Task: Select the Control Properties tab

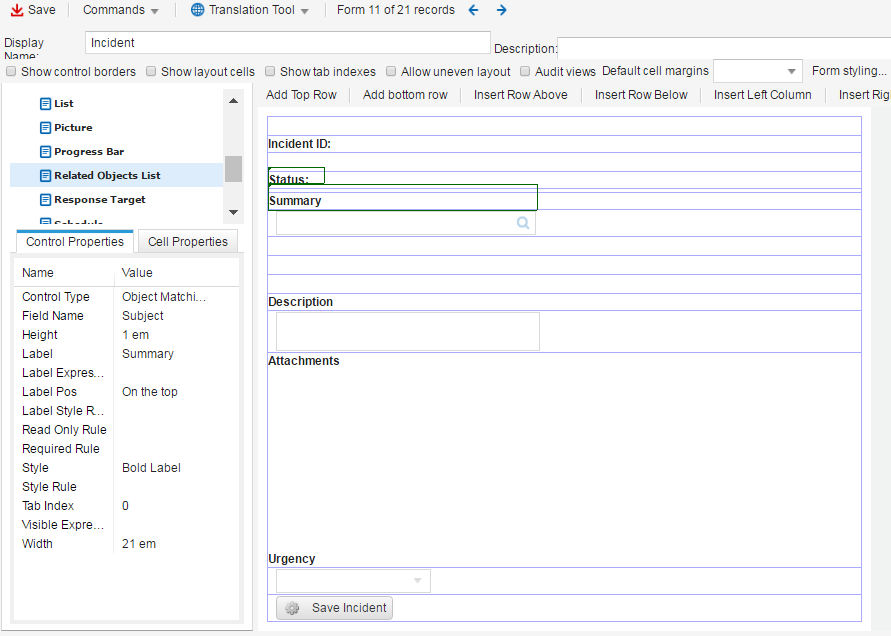Action: click(75, 242)
